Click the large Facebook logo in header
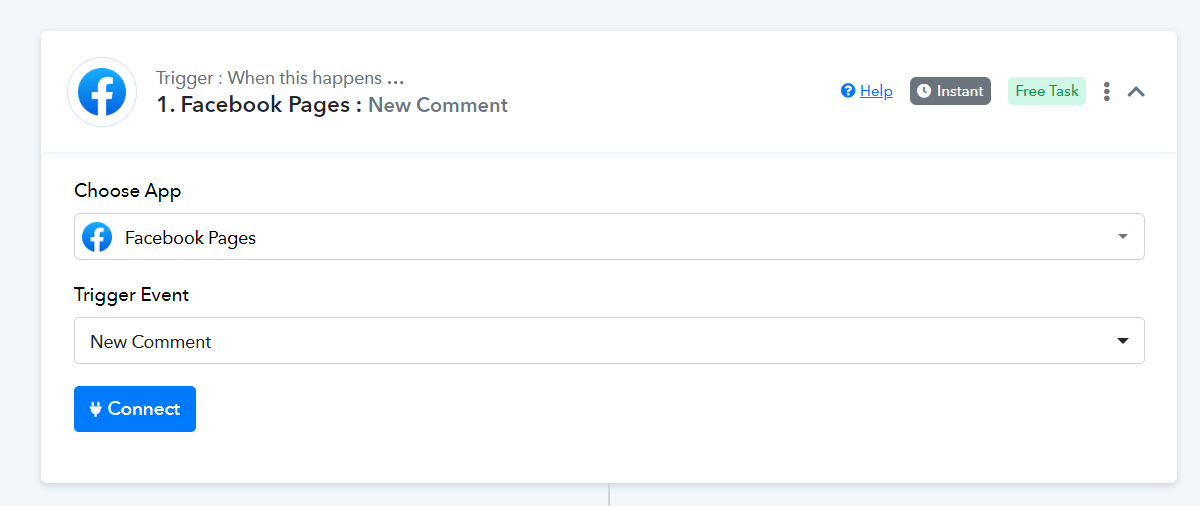1200x506 pixels. pyautogui.click(x=102, y=92)
